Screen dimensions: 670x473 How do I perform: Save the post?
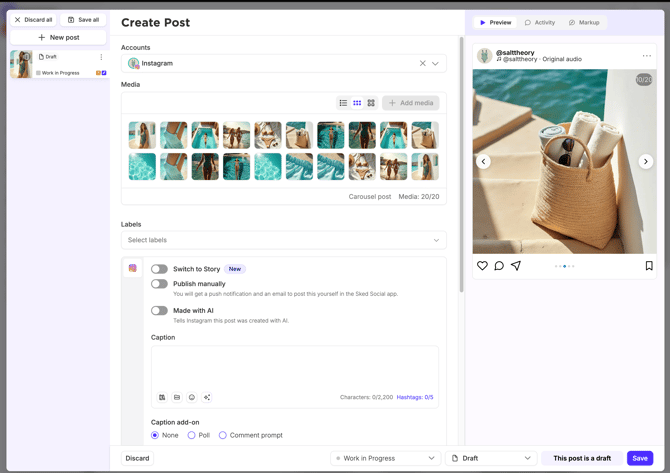640,458
